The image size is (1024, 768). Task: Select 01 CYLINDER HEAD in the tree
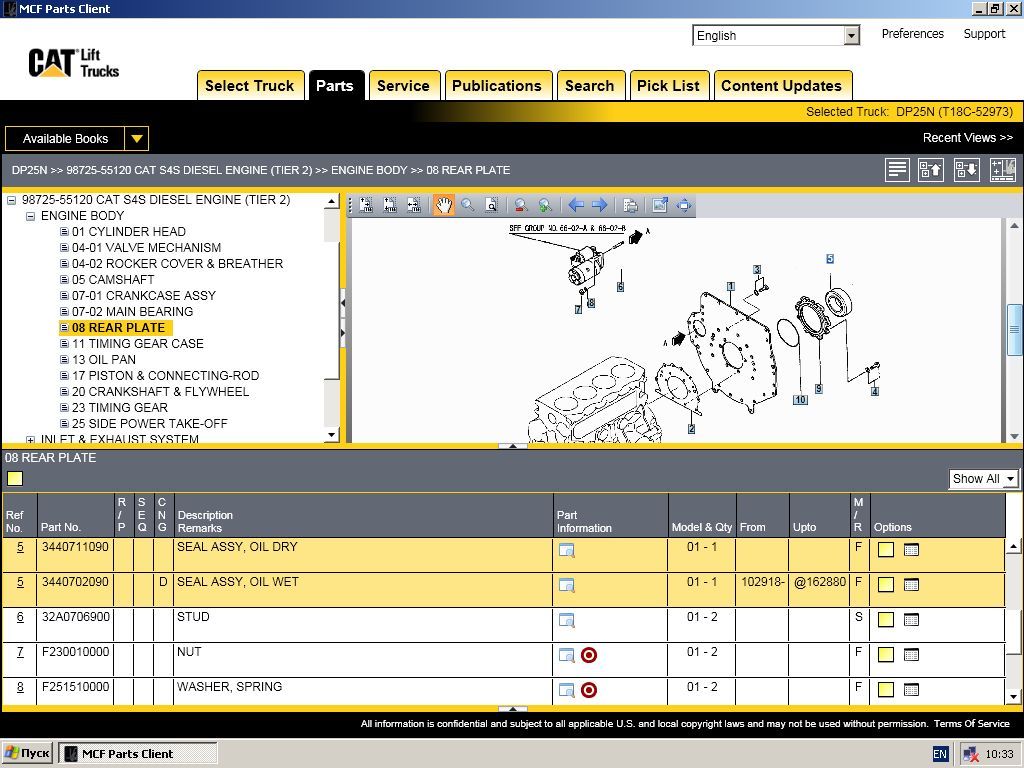129,232
